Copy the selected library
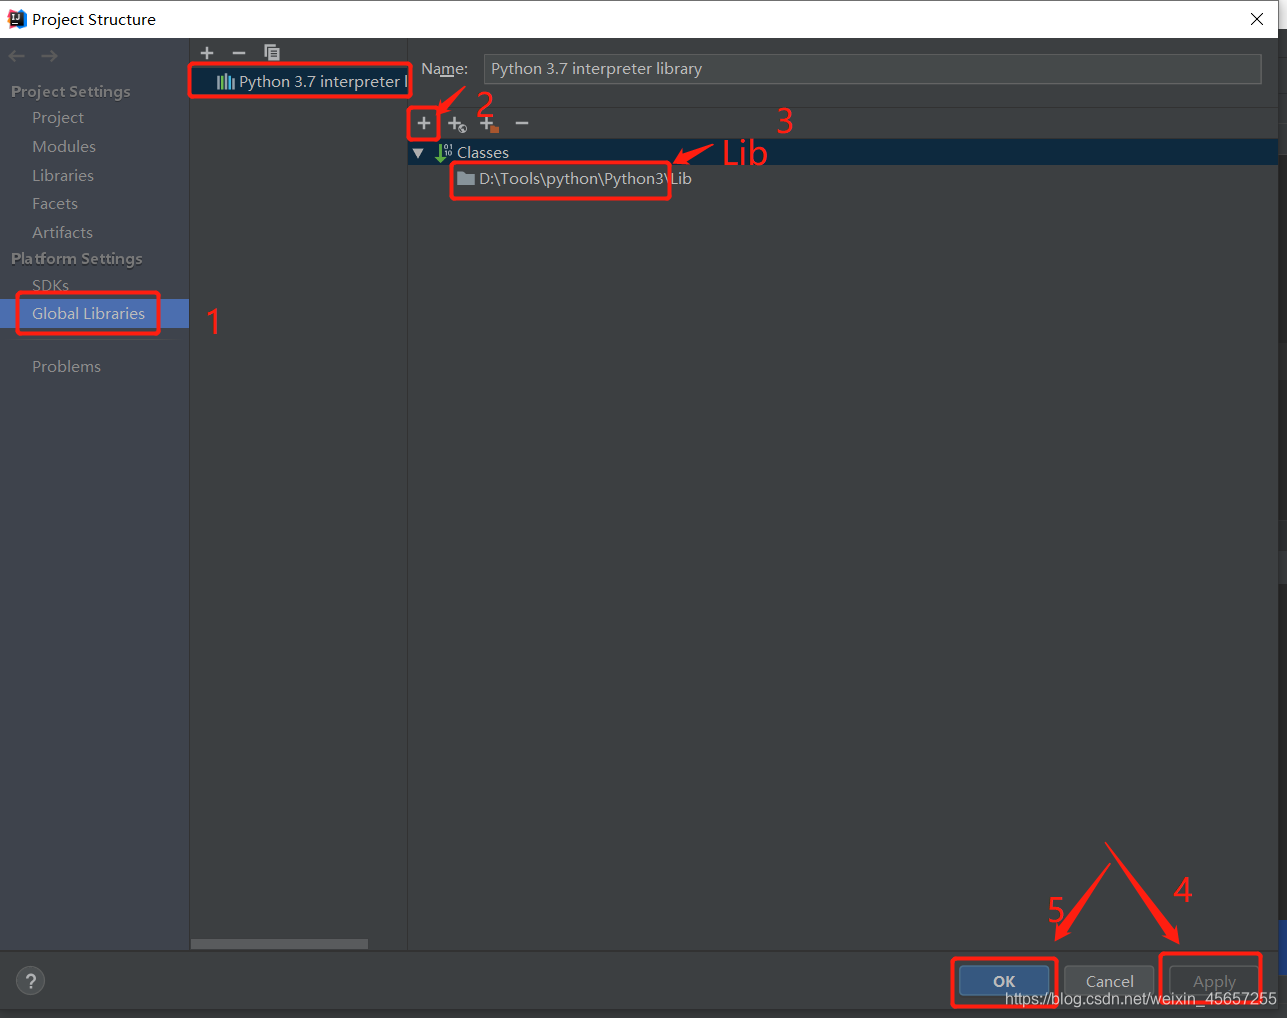Viewport: 1287px width, 1018px height. tap(272, 53)
